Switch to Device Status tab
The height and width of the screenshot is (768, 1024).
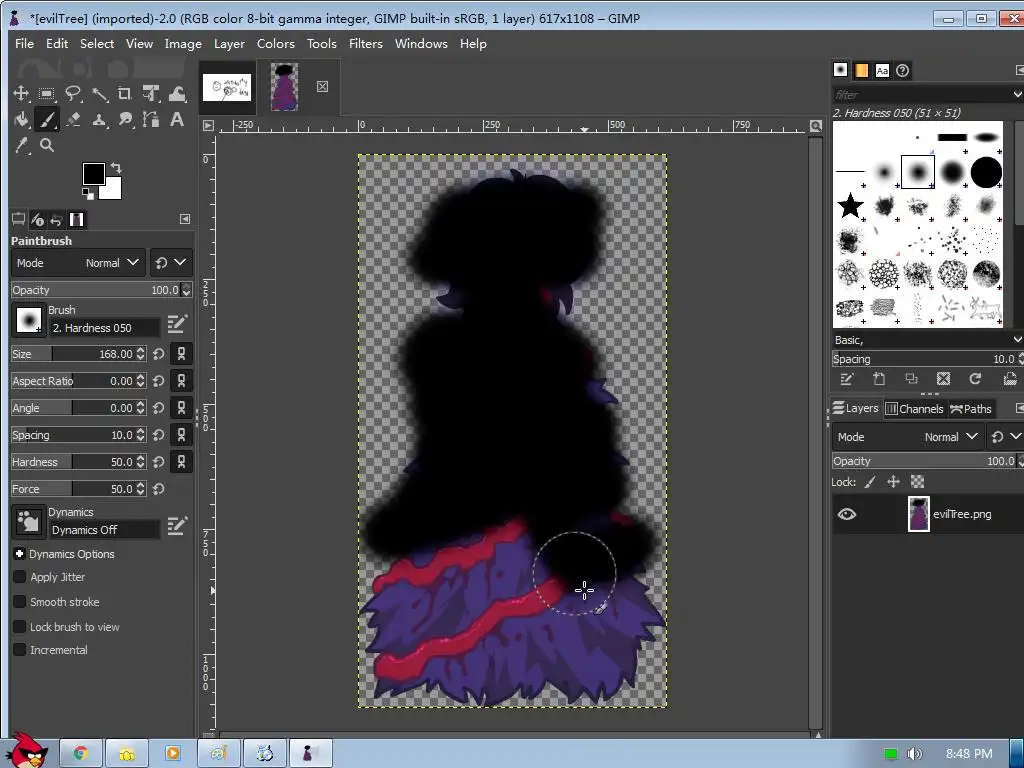(x=37, y=219)
